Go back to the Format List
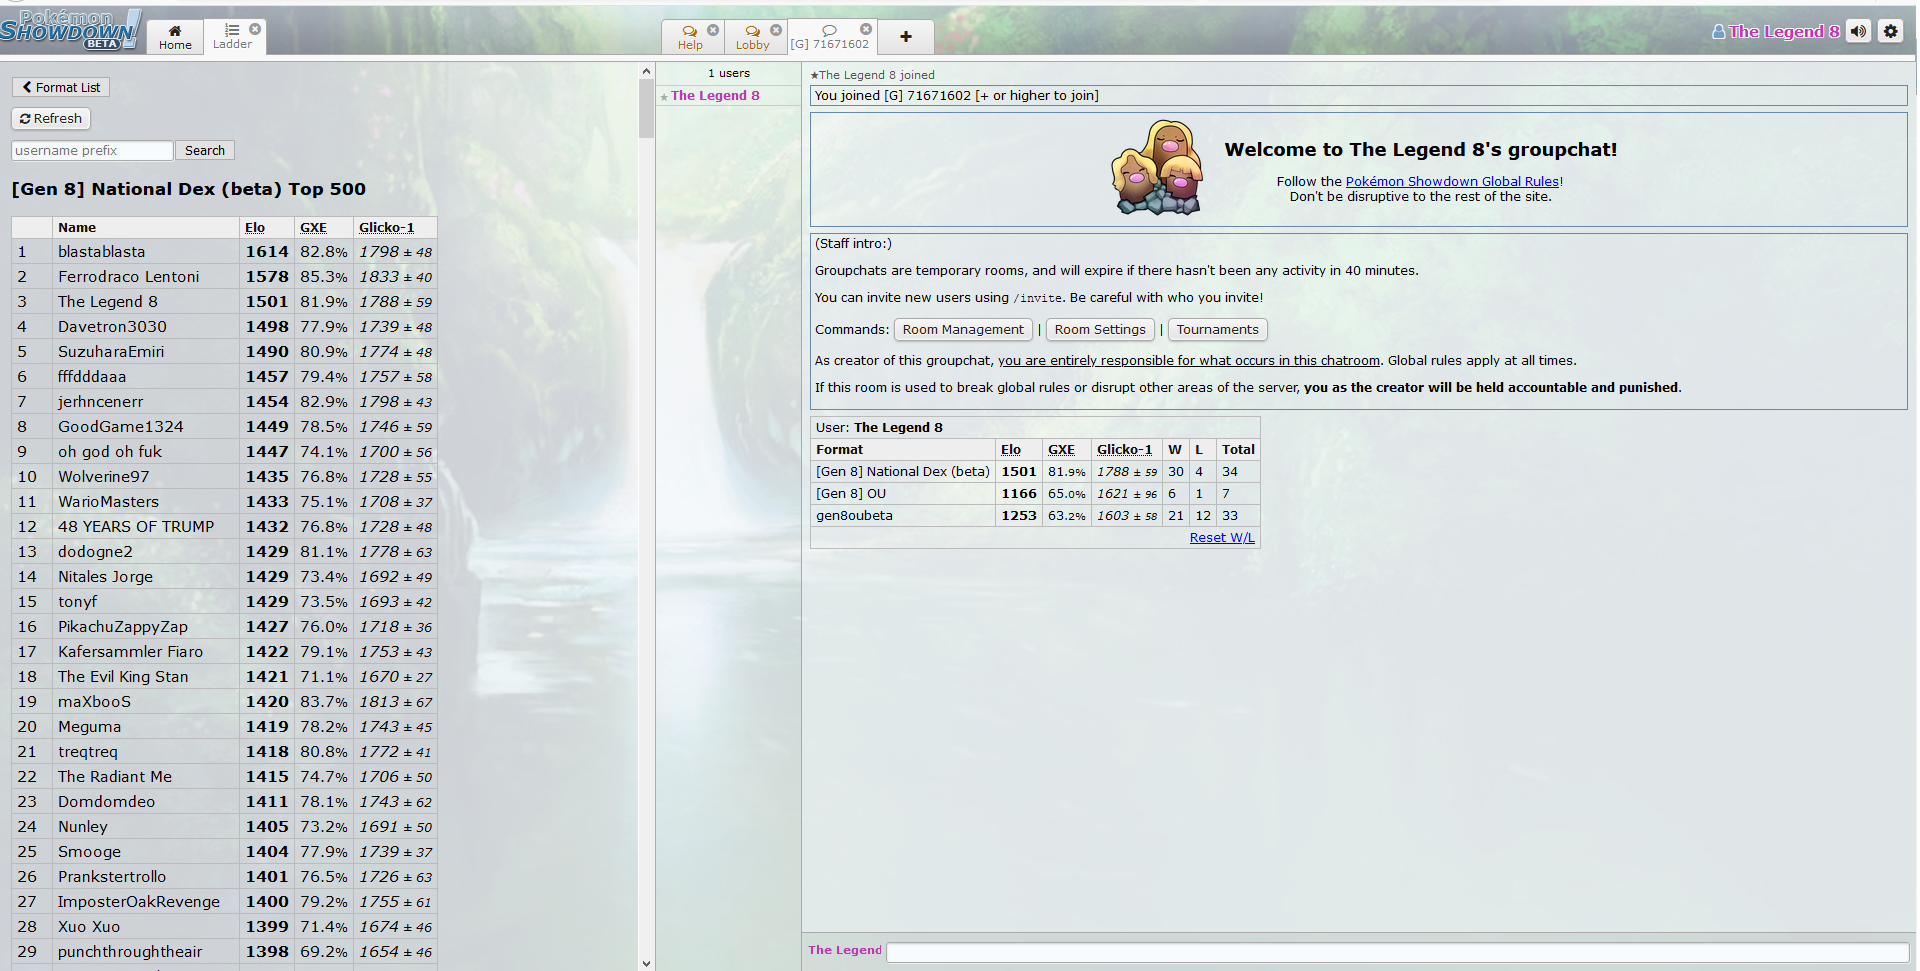 [61, 87]
